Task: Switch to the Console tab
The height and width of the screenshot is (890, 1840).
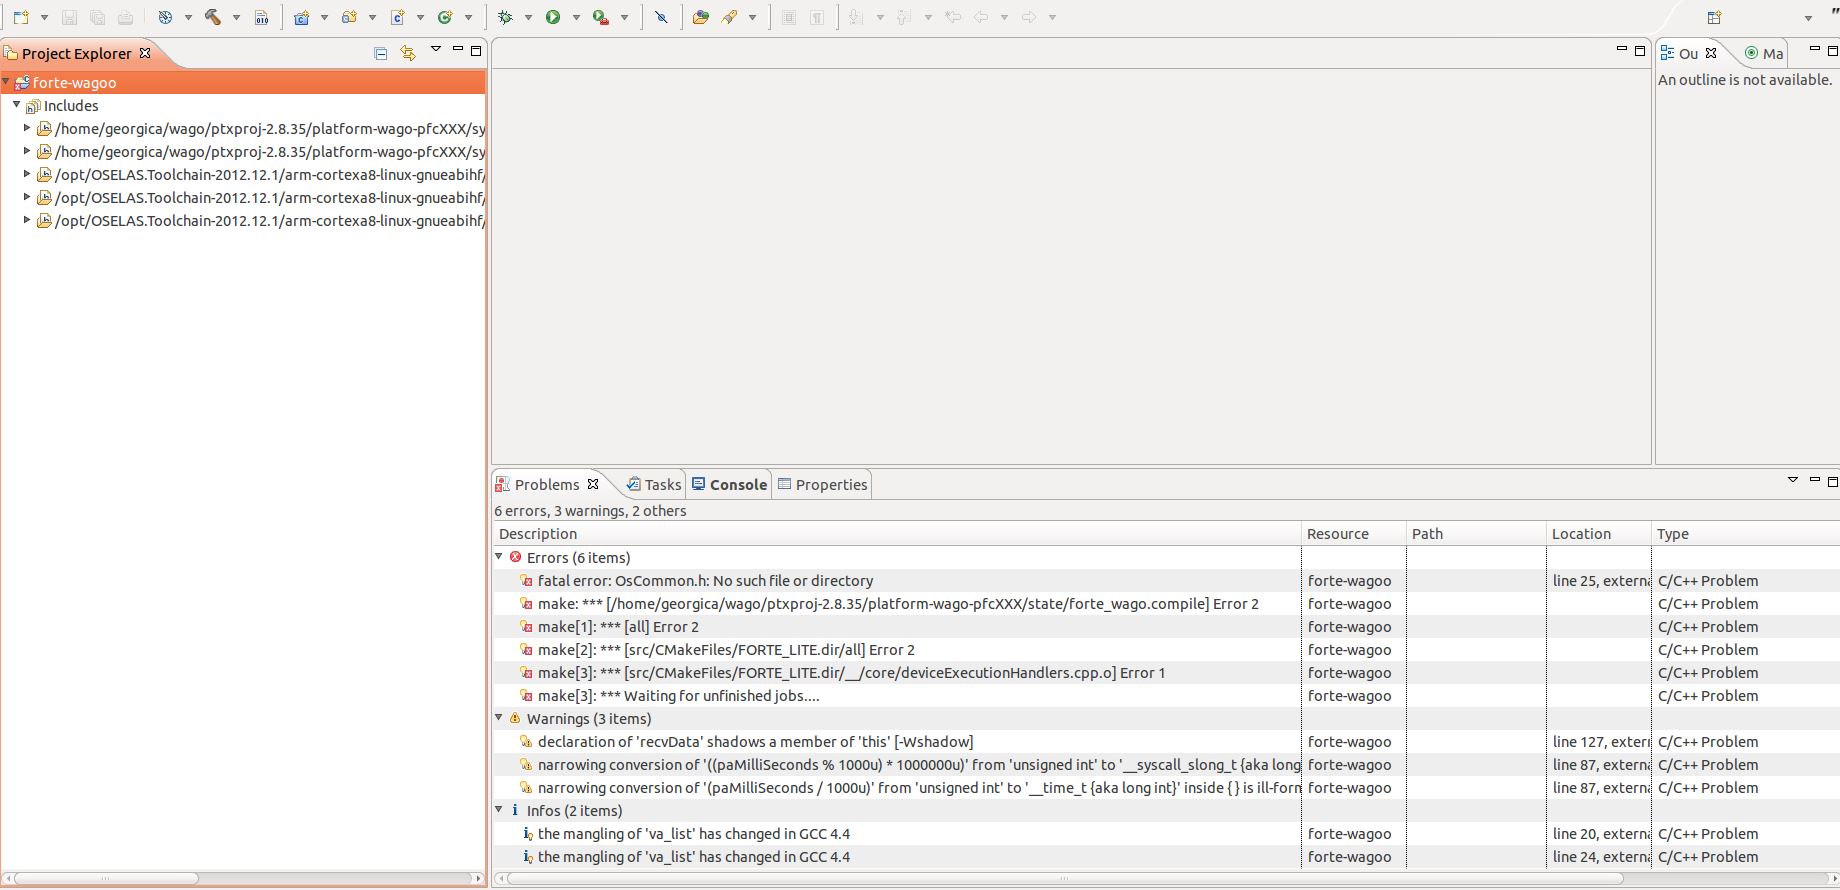Action: coord(737,485)
